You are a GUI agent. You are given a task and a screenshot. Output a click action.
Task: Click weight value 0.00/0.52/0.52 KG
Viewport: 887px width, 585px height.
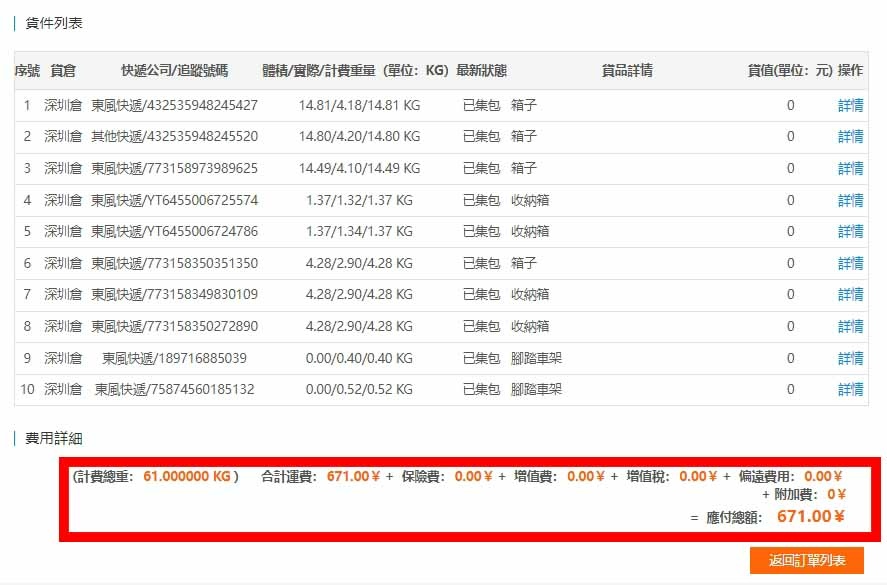pyautogui.click(x=359, y=389)
